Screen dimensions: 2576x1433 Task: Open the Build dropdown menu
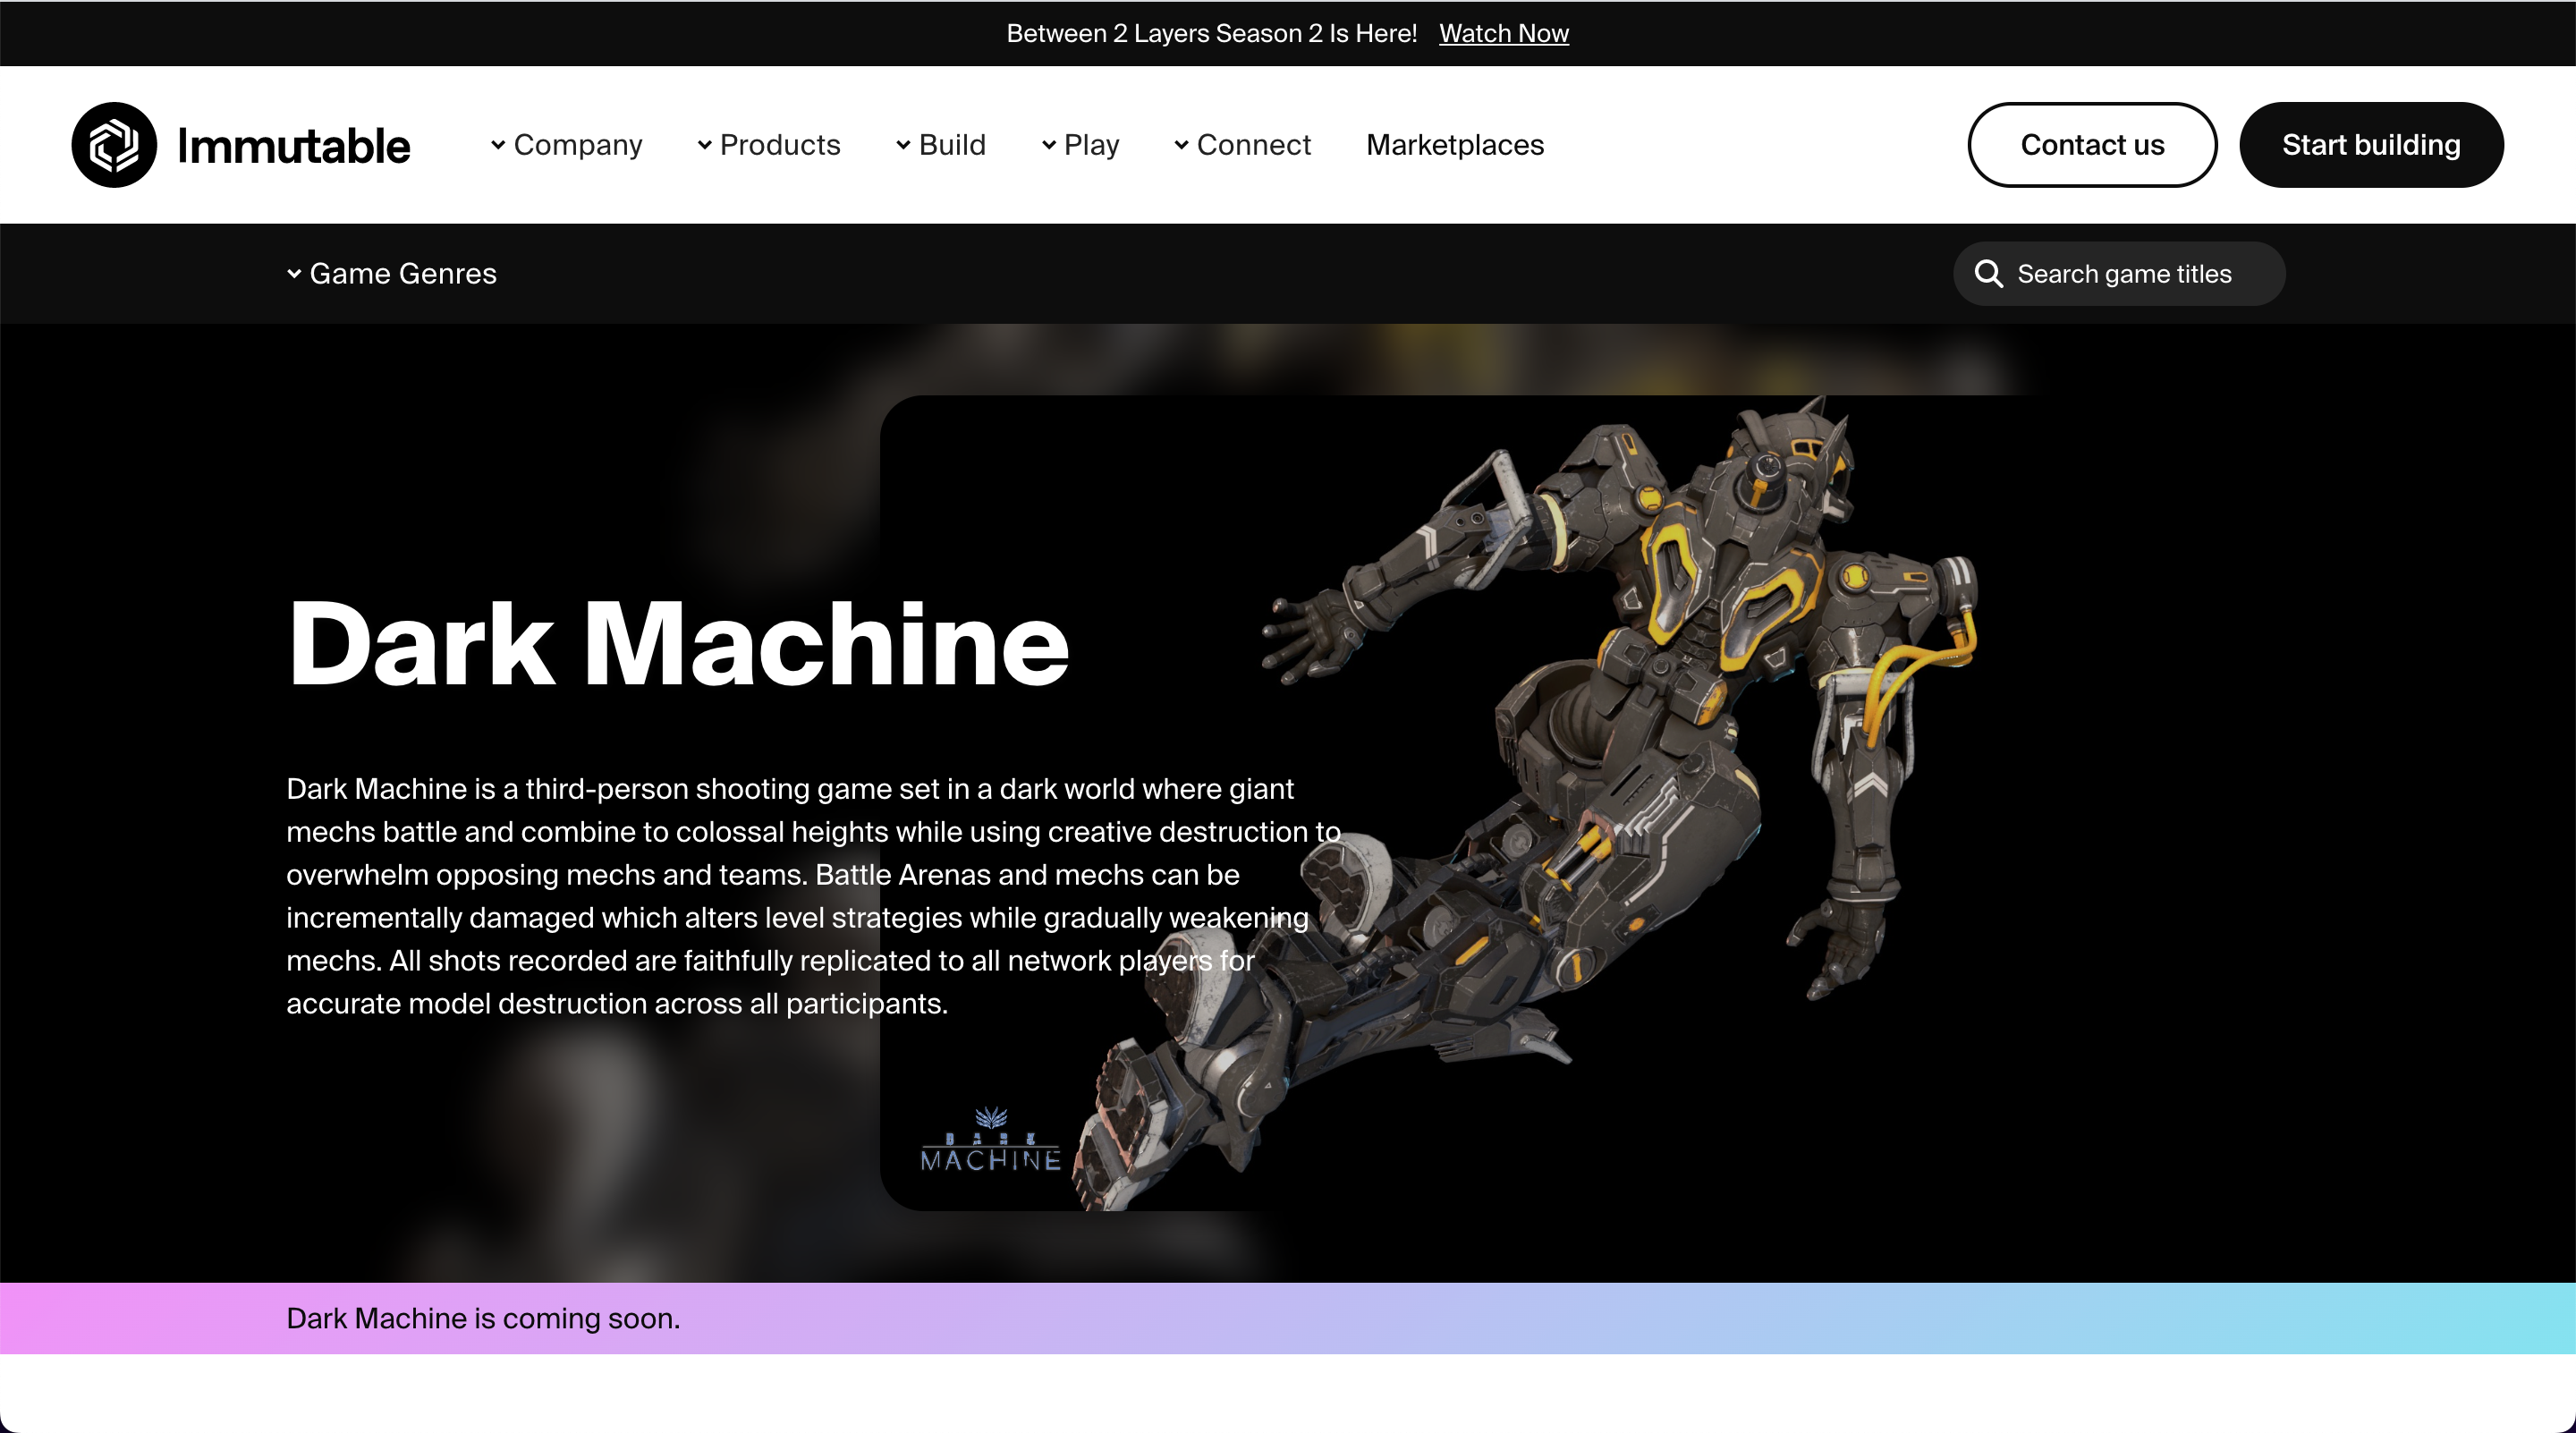(x=940, y=145)
